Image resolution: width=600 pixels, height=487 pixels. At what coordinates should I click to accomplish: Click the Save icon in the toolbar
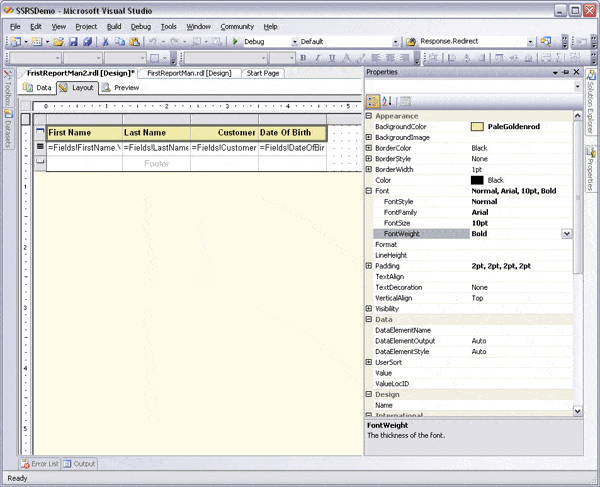(73, 42)
